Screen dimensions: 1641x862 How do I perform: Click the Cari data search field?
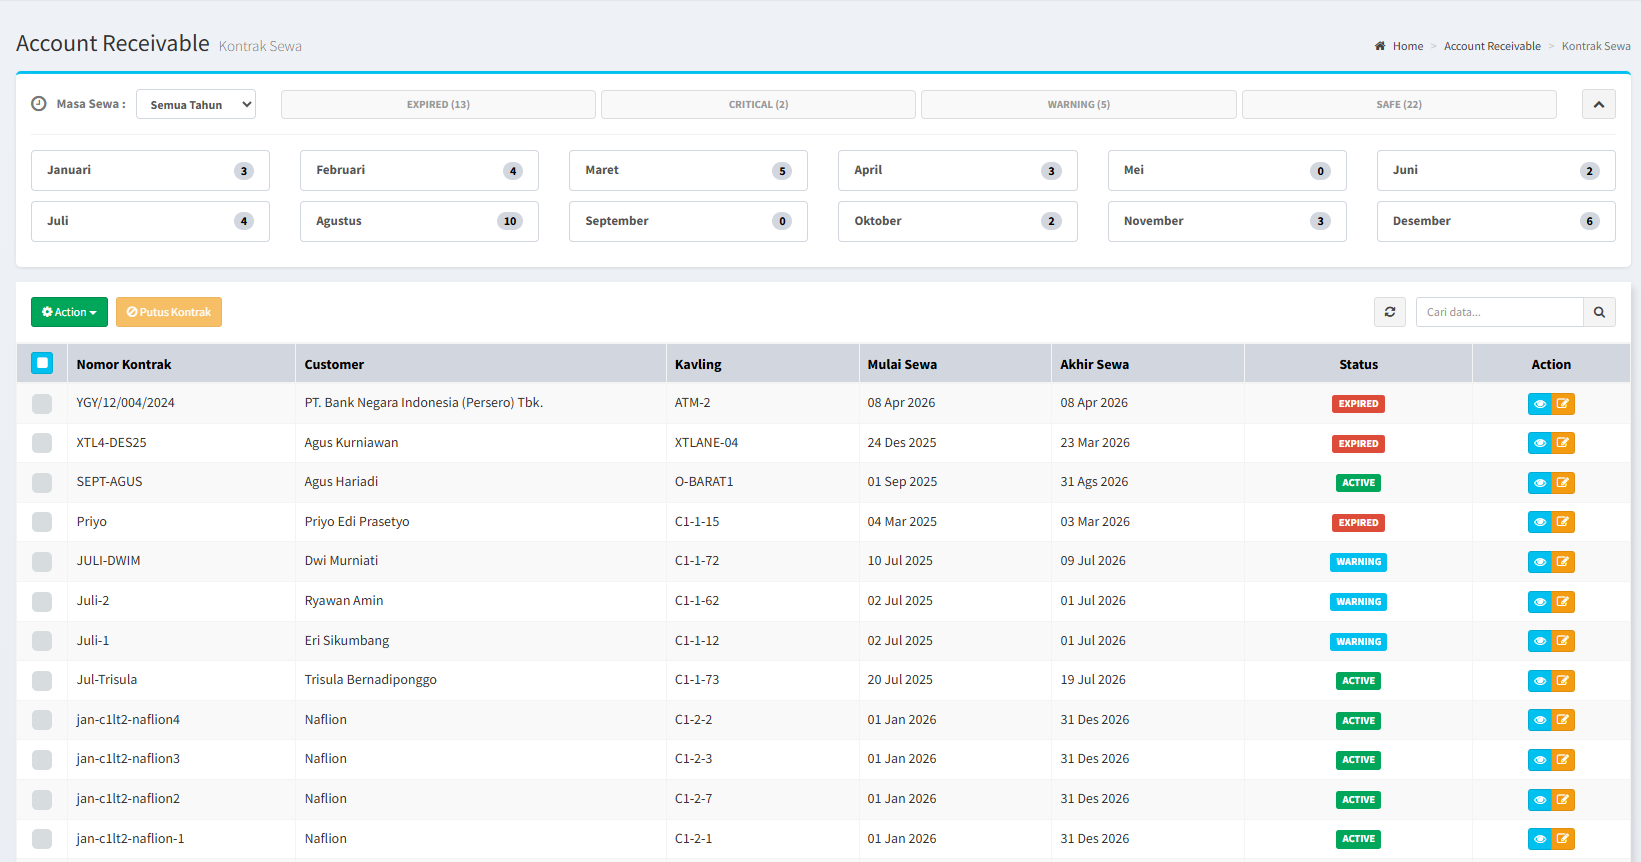coord(1499,312)
